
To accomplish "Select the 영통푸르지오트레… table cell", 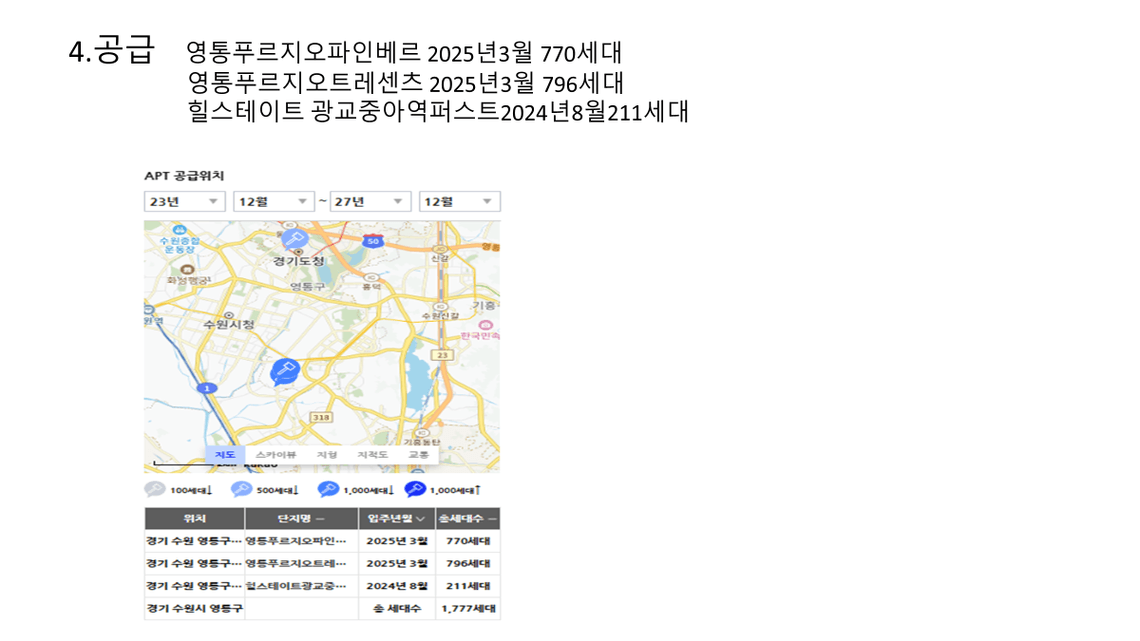I will (301, 563).
